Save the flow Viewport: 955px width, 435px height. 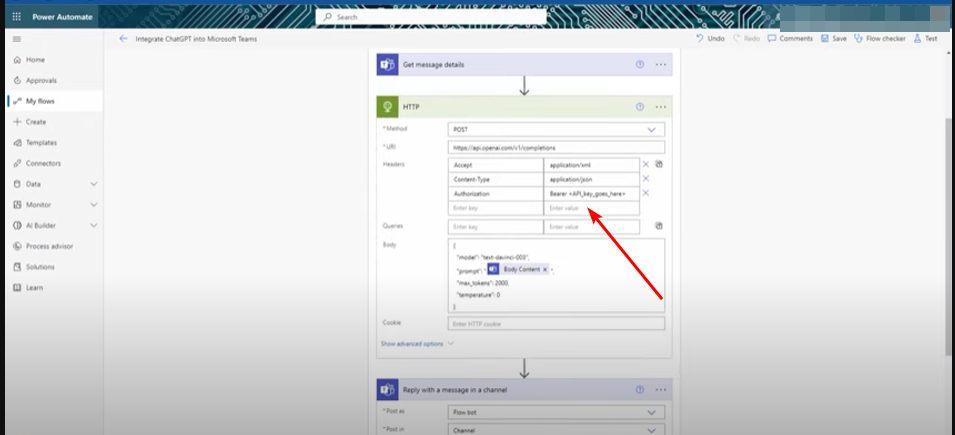[x=833, y=38]
